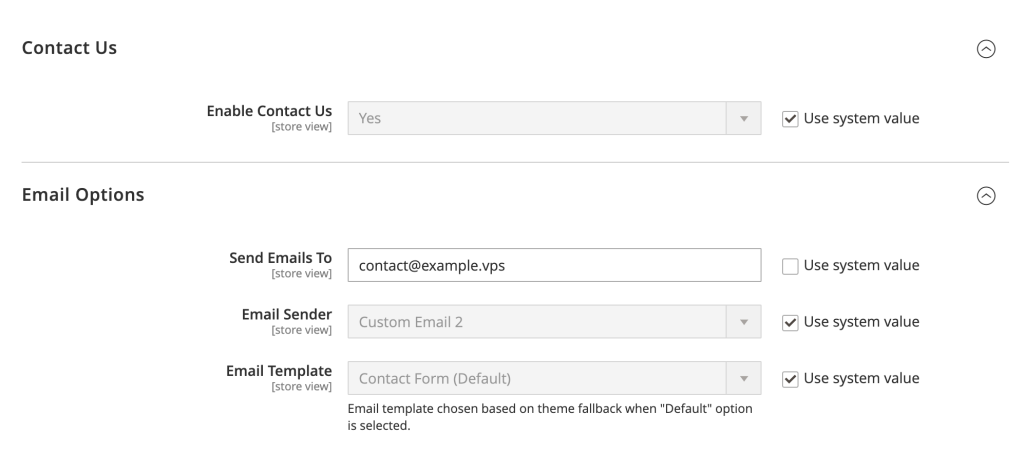Click the theme fallback help note text
The height and width of the screenshot is (453, 1024).
tap(549, 417)
